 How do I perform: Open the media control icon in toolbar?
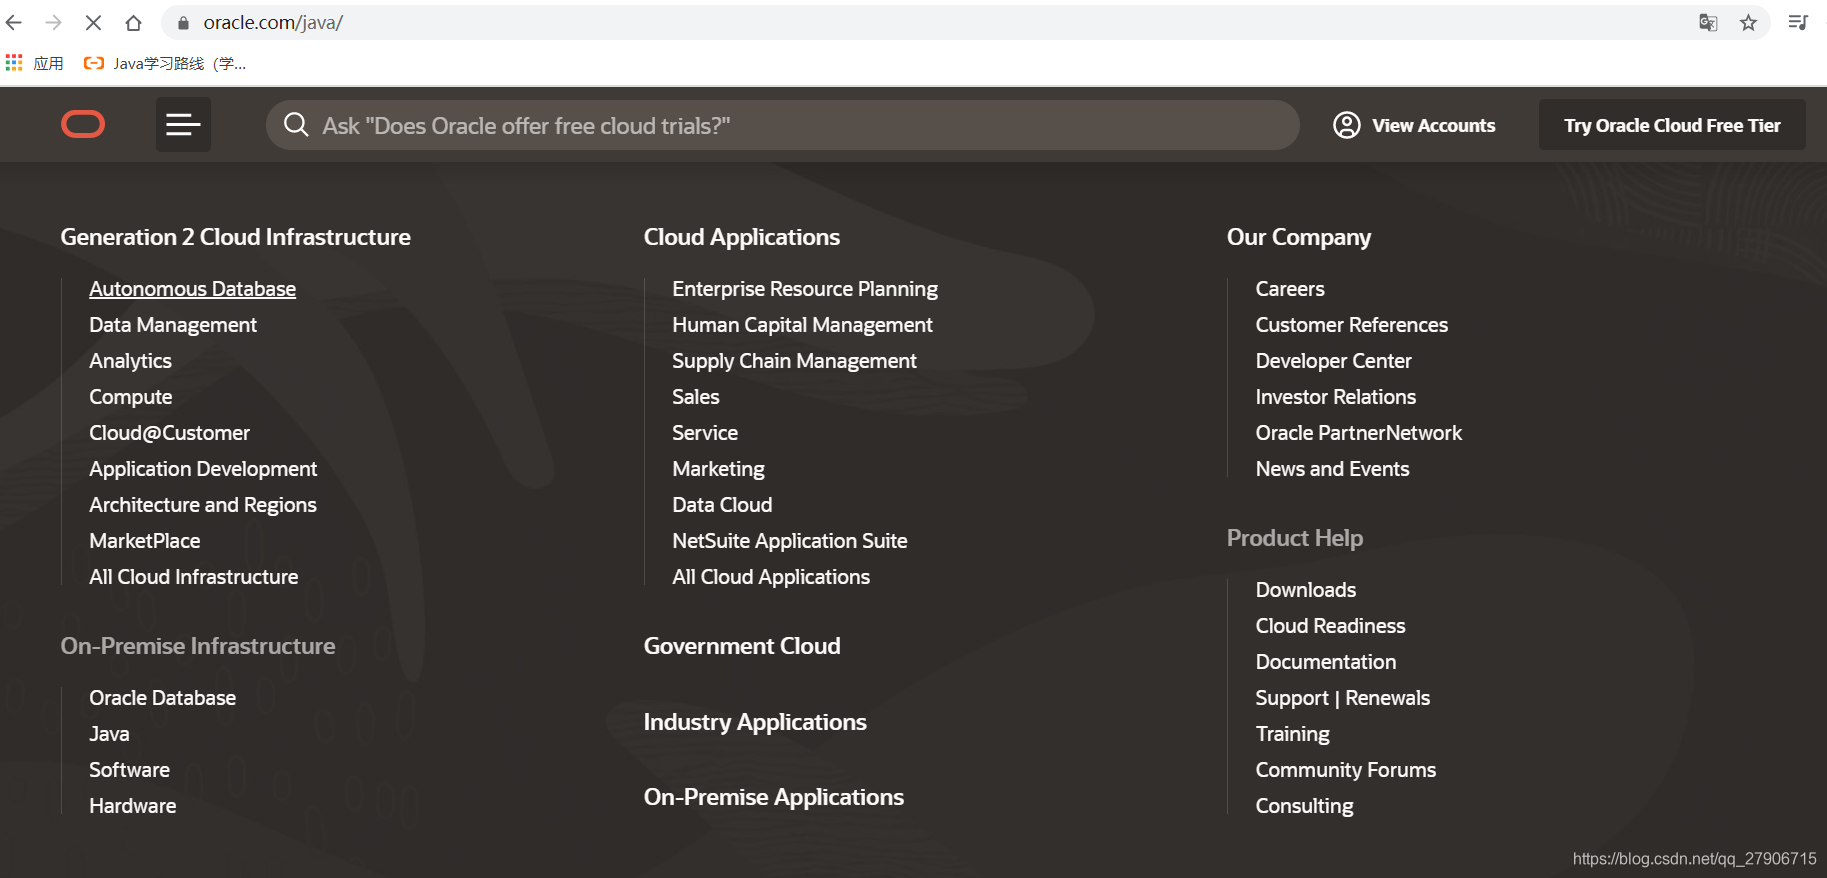tap(1798, 22)
